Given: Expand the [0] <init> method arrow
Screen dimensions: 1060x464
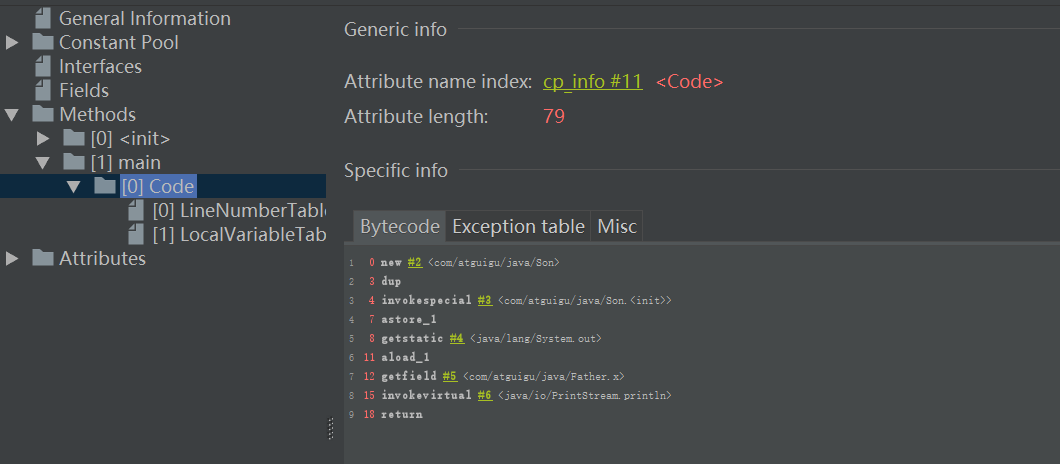Looking at the screenshot, I should (x=43, y=139).
